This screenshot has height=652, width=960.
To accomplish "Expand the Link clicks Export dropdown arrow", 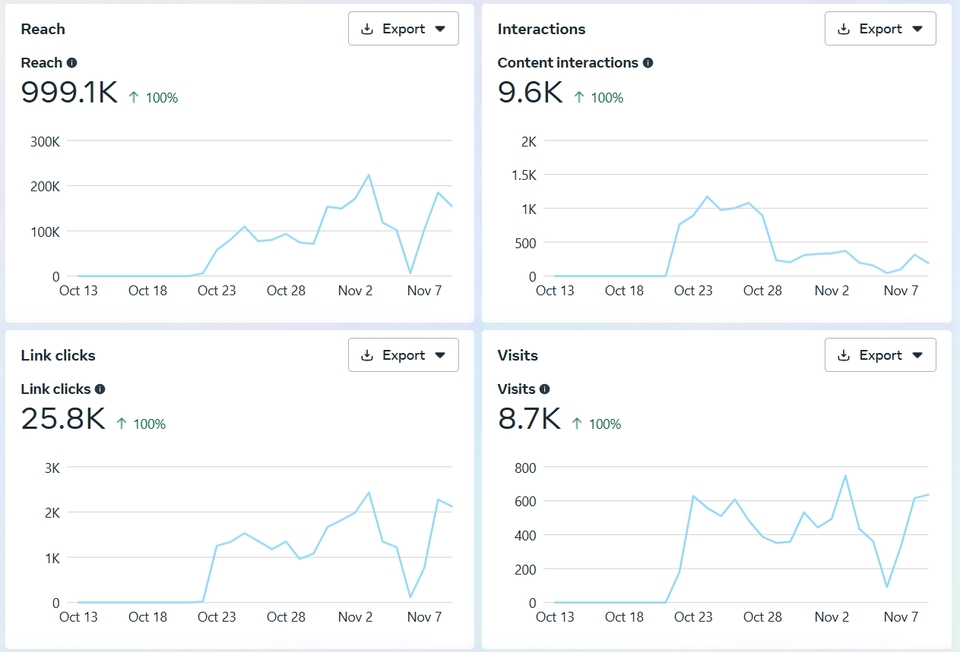I will click(440, 355).
